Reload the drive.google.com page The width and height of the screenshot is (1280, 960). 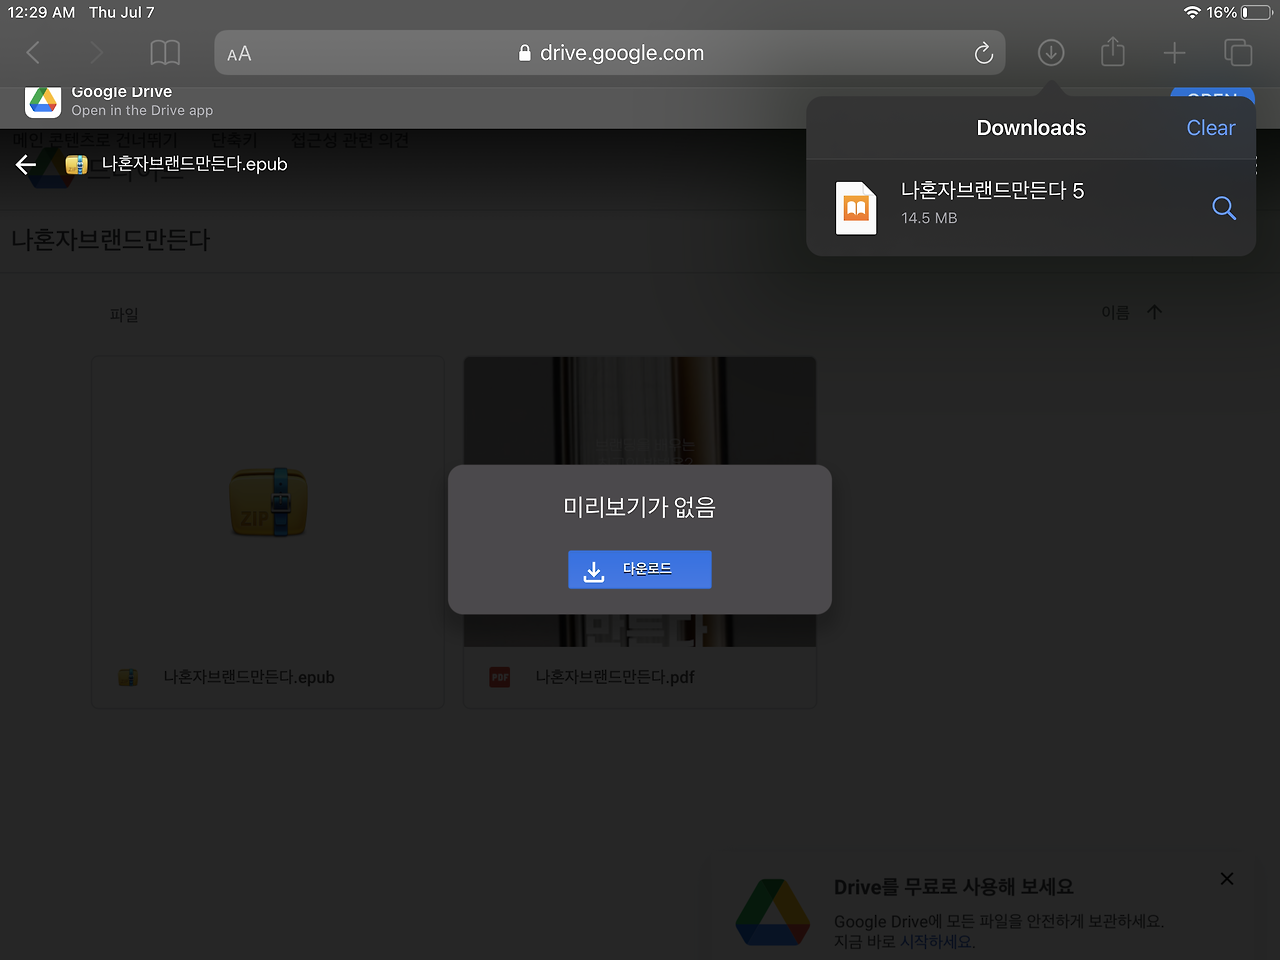[983, 53]
